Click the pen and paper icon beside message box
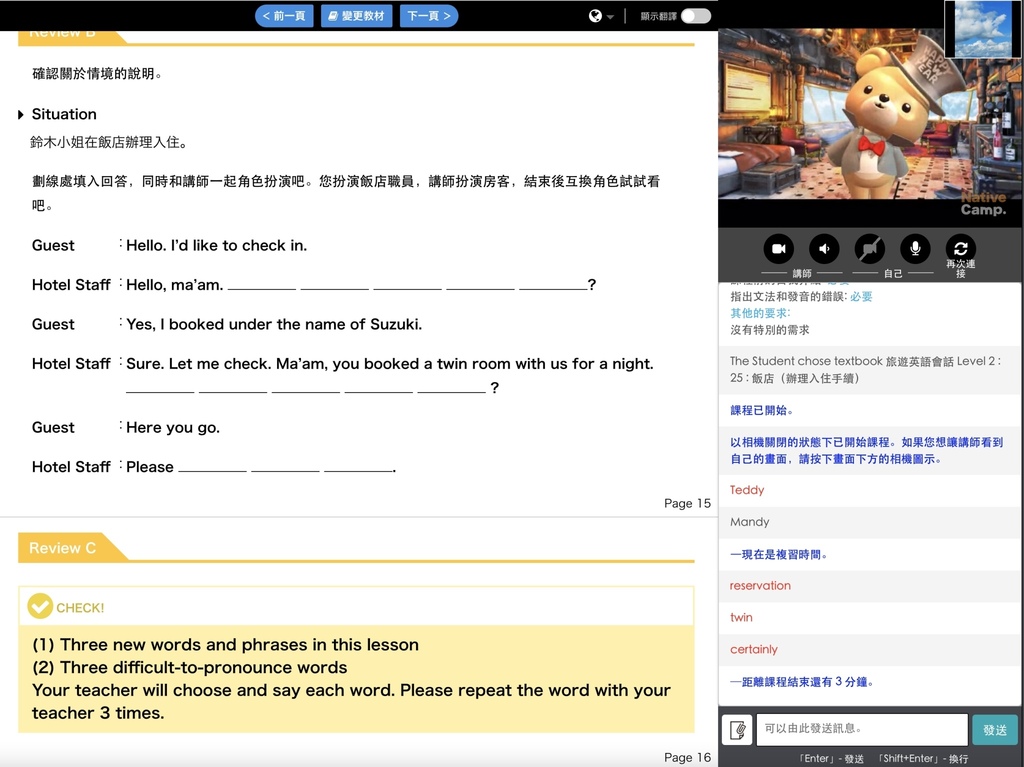 coord(737,730)
